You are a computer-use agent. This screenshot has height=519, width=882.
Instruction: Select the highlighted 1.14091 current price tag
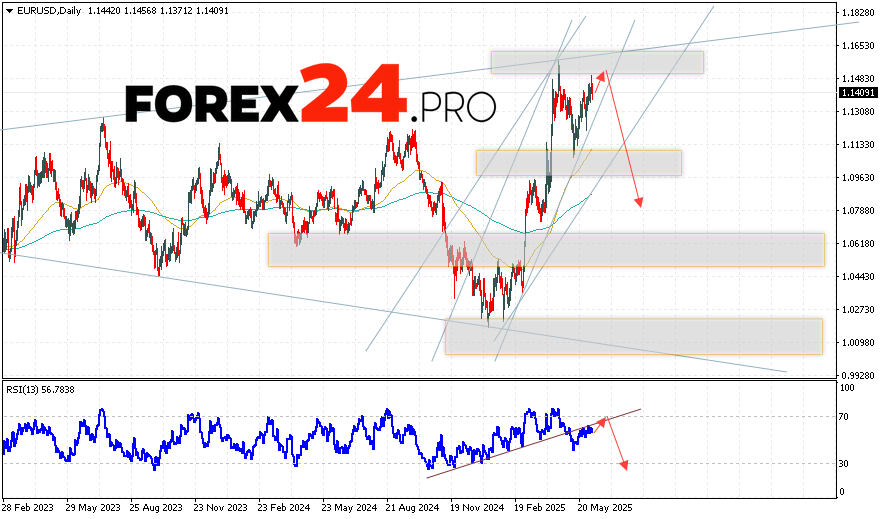tap(858, 92)
